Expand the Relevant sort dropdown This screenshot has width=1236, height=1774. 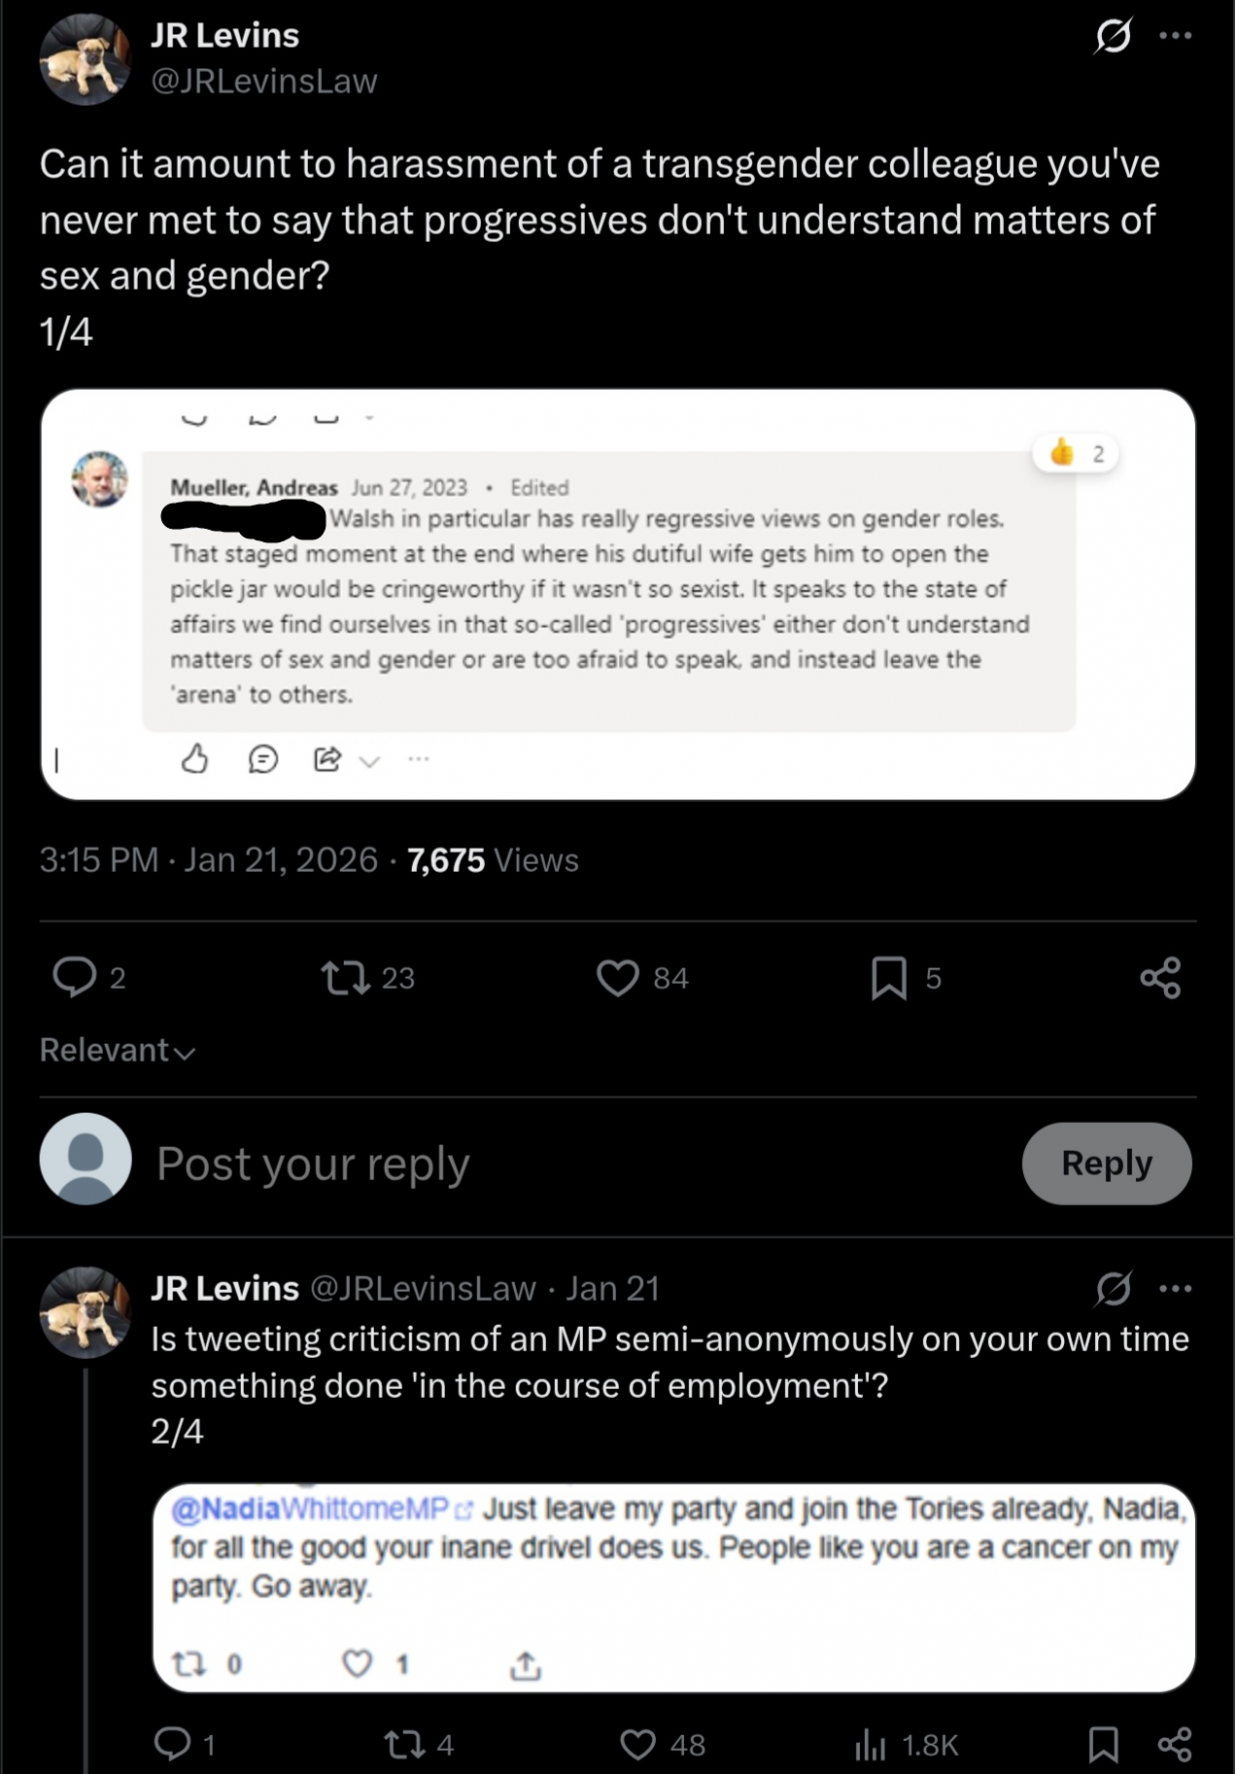[117, 1050]
